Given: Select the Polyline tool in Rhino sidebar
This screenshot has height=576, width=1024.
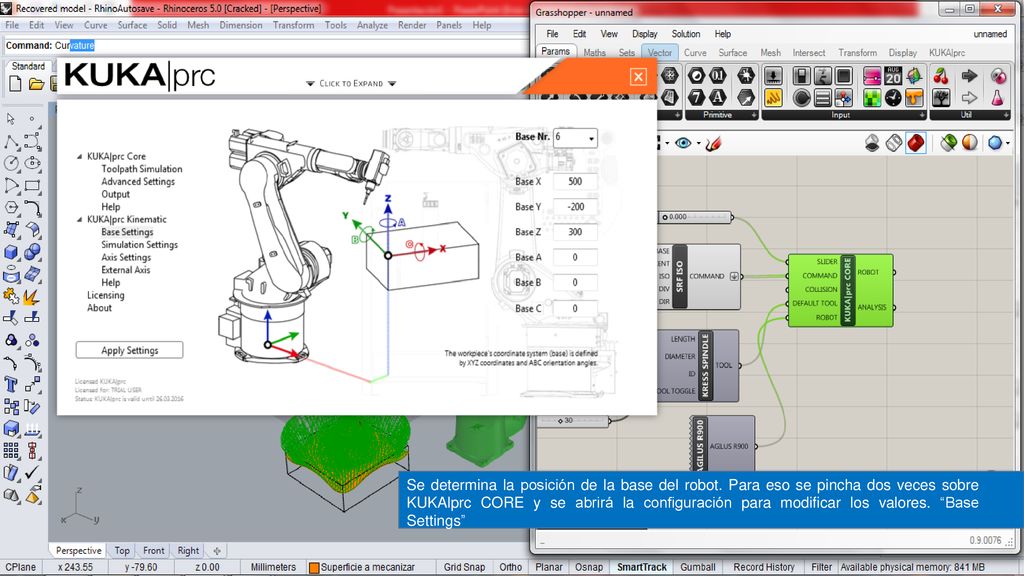Looking at the screenshot, I should pos(11,142).
